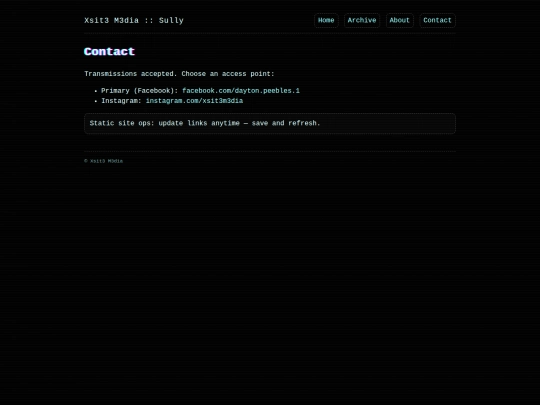Open the facebook.com/dayton.peebles.1 link

(241, 91)
